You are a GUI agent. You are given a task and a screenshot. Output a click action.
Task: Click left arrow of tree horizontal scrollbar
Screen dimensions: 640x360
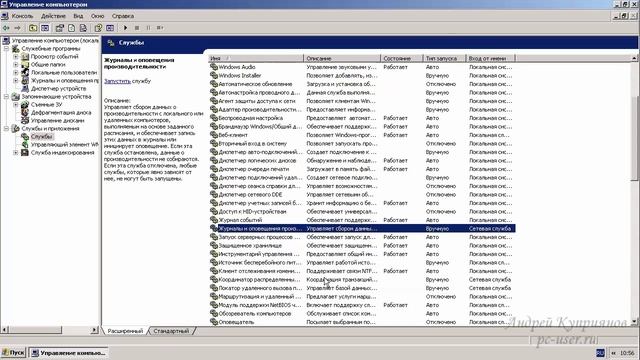coord(5,329)
